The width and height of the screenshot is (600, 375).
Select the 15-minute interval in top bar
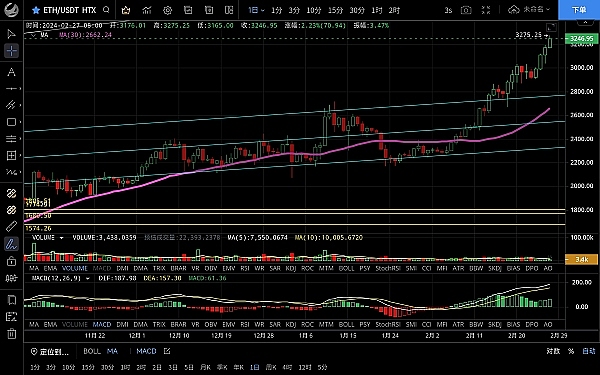coord(336,10)
